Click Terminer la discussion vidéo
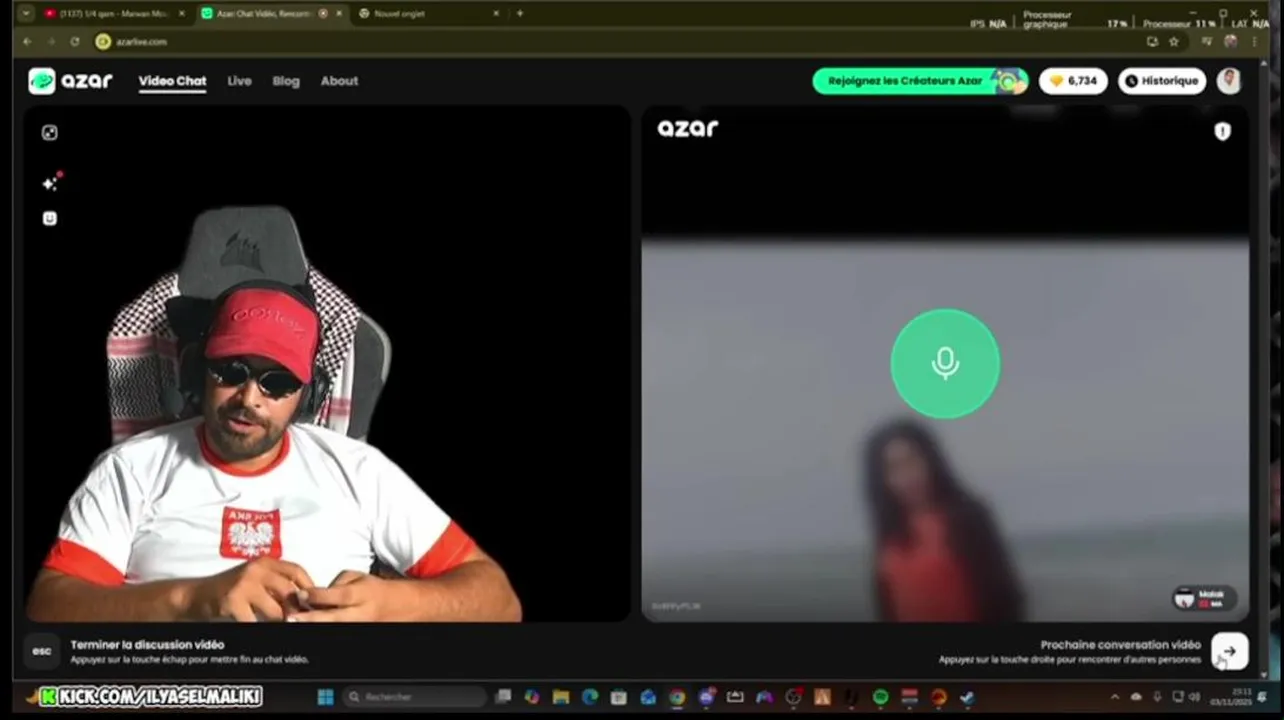1284x720 pixels. [x=147, y=645]
